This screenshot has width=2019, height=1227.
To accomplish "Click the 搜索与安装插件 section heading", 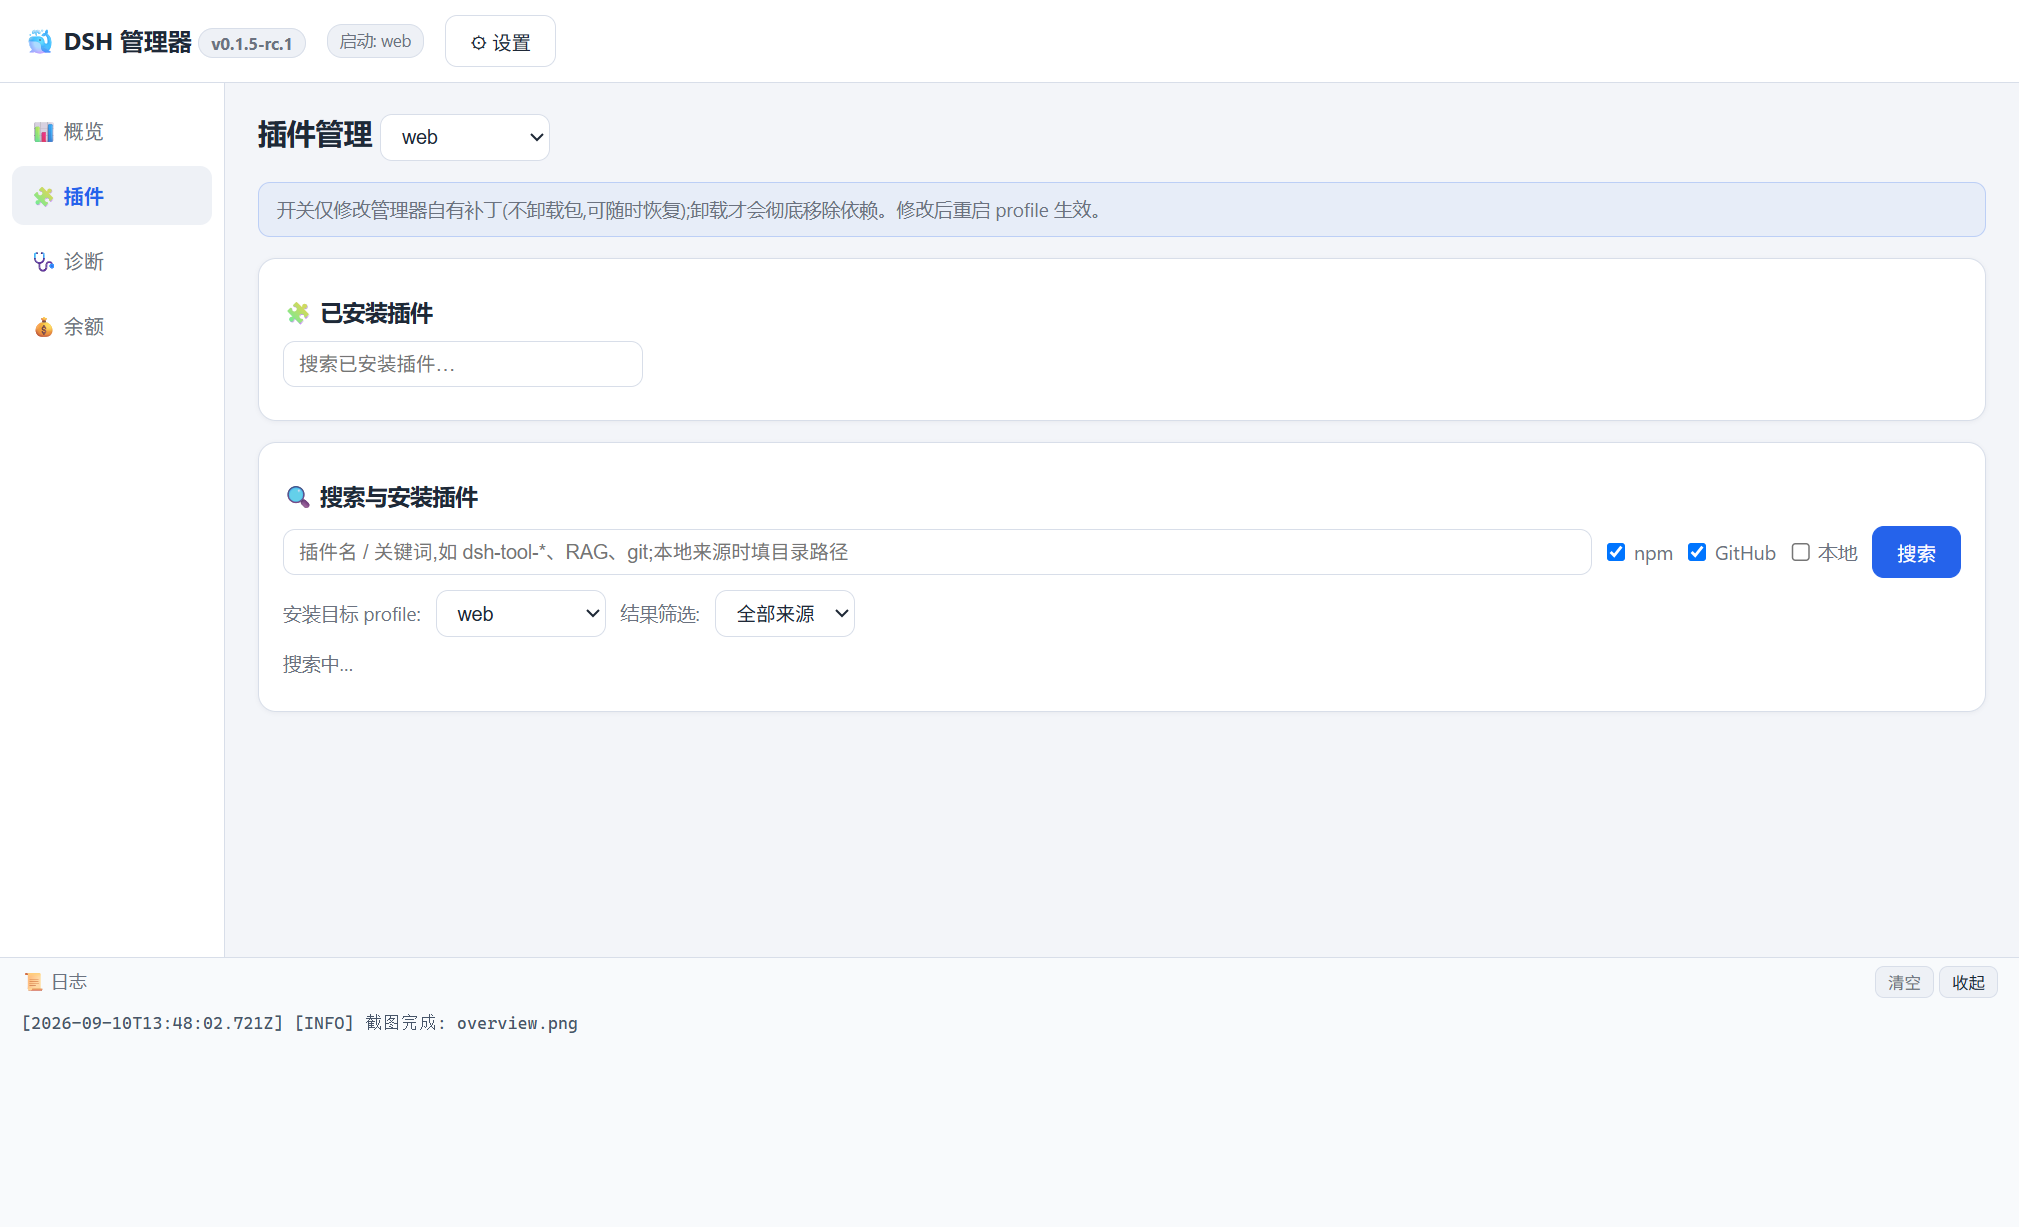I will click(399, 497).
